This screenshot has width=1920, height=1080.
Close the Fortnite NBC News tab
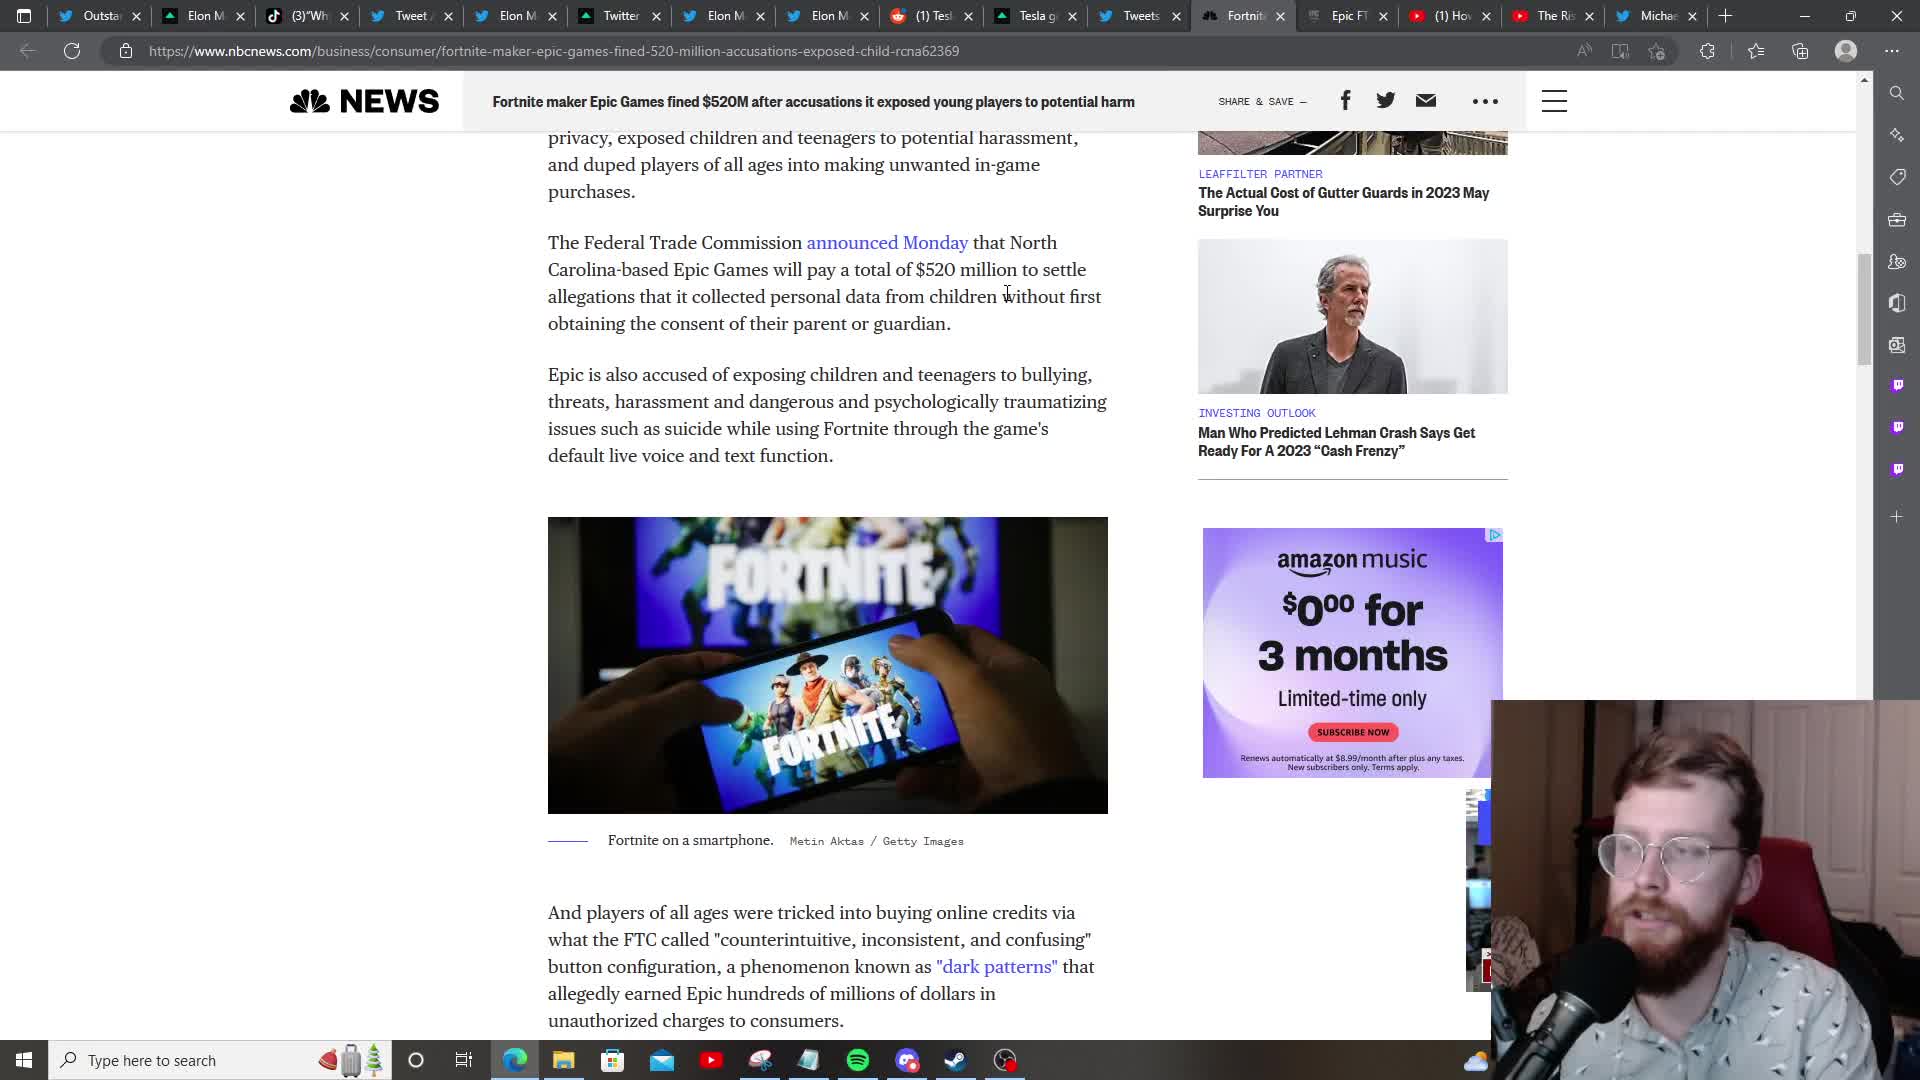coord(1280,16)
